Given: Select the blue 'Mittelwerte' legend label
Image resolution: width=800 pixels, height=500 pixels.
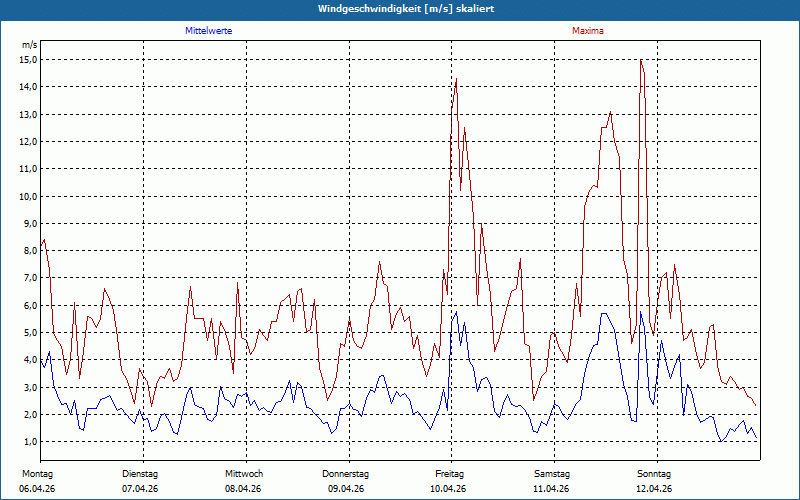Looking at the screenshot, I should click(209, 31).
